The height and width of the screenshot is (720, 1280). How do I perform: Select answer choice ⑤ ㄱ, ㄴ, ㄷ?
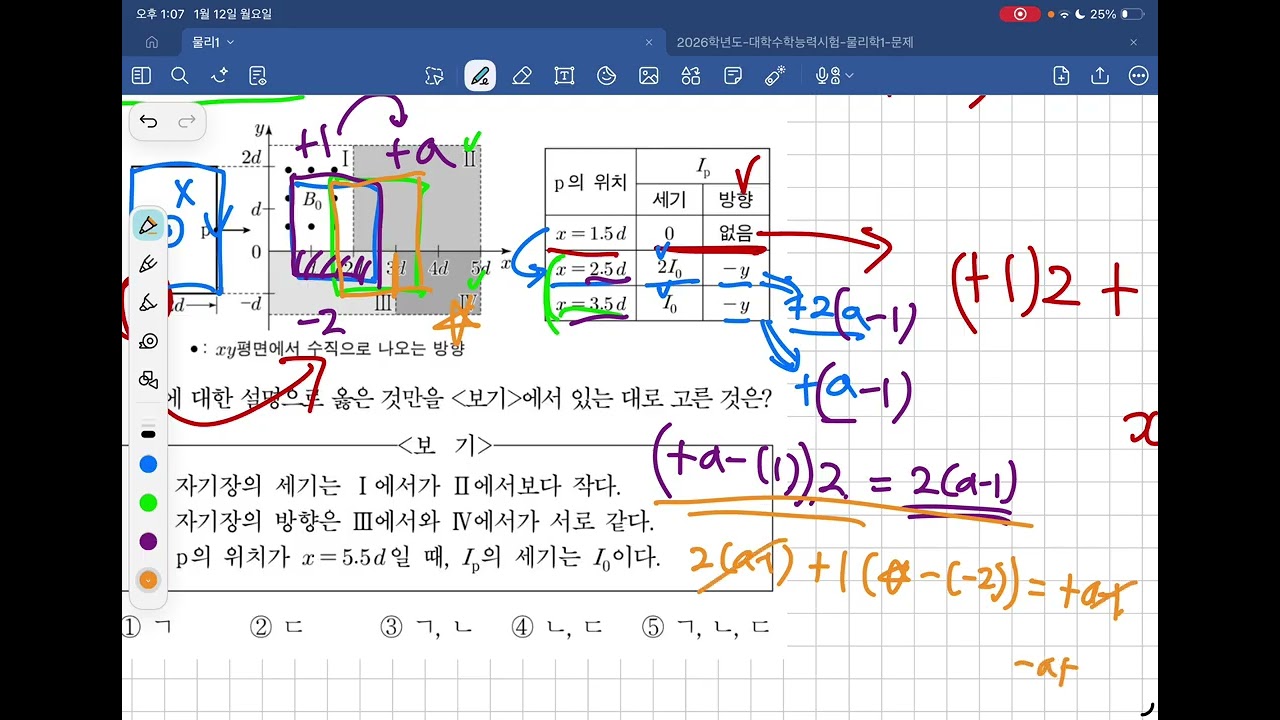pos(707,627)
